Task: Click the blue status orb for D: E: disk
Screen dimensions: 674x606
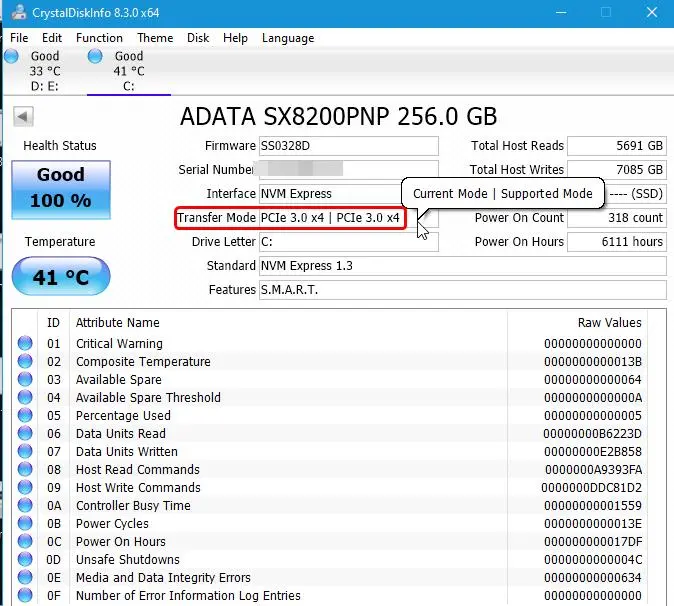Action: (x=12, y=56)
